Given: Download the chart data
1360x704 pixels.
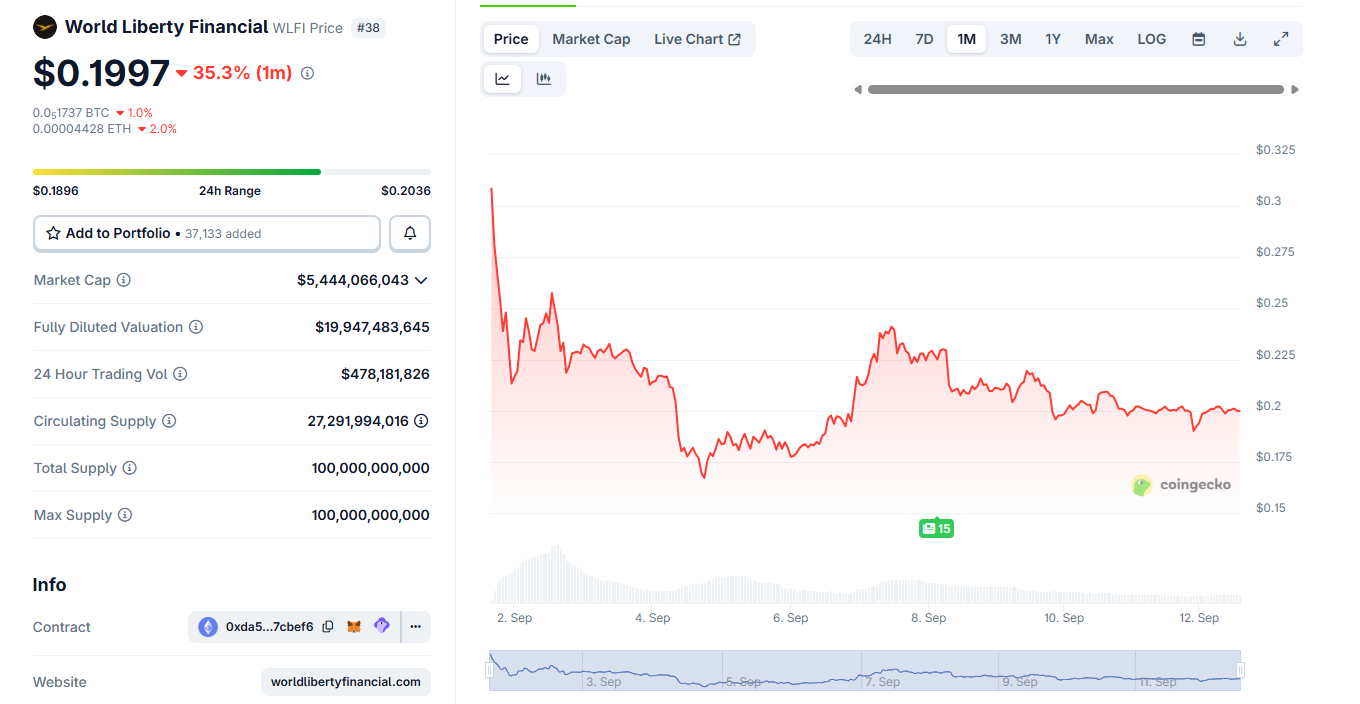Looking at the screenshot, I should (x=1240, y=39).
